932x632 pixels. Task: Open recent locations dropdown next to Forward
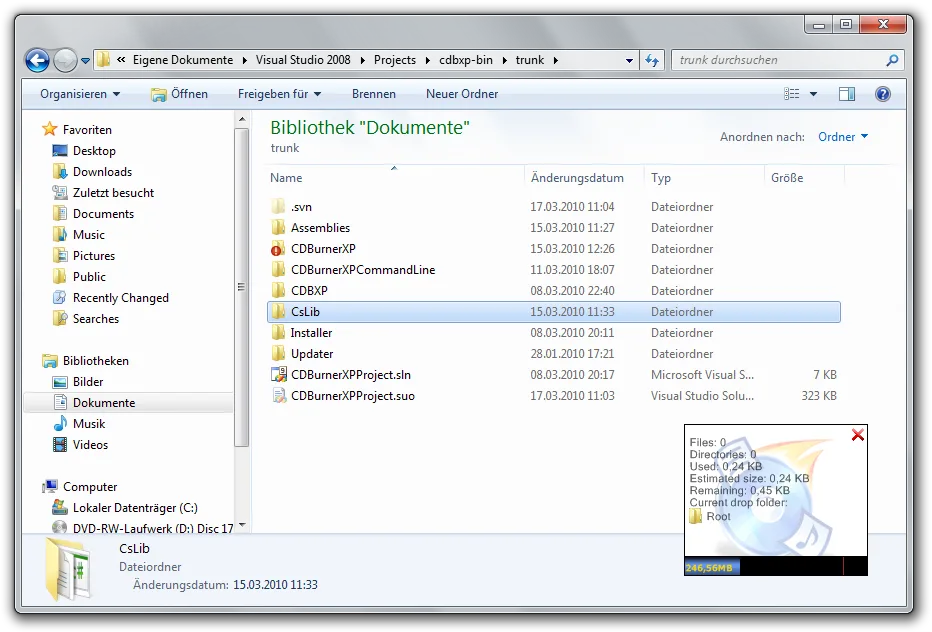[86, 61]
